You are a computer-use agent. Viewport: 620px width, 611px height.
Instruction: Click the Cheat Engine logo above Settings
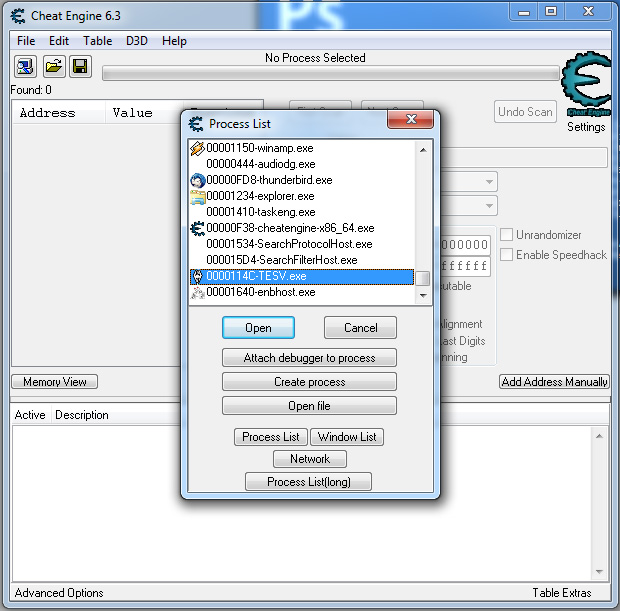(x=586, y=84)
